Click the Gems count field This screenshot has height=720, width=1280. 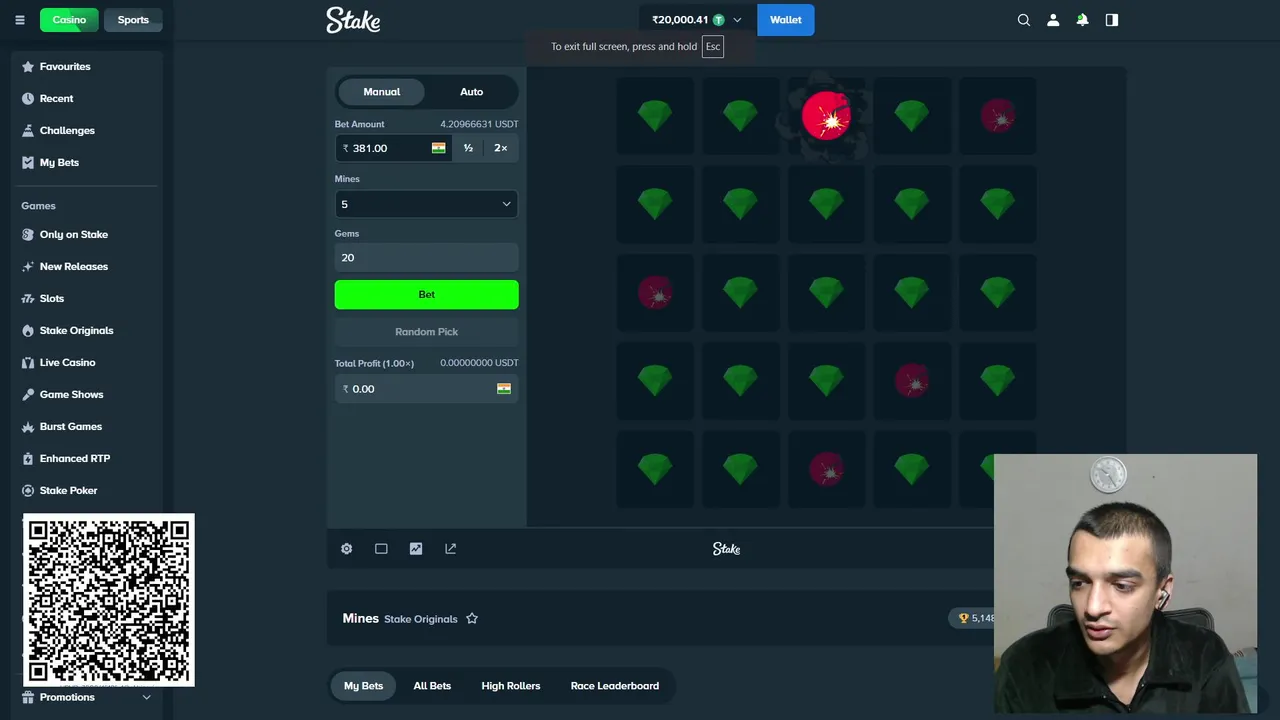coord(426,258)
